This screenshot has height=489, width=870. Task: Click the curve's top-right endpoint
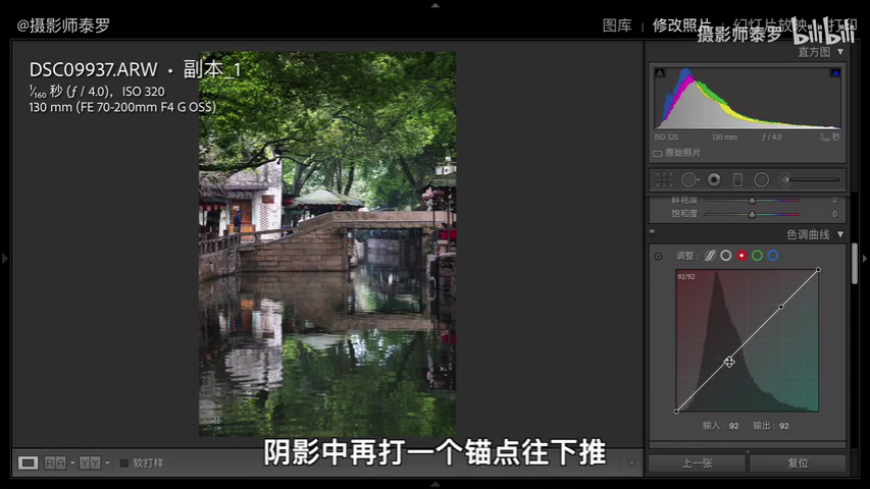(818, 270)
